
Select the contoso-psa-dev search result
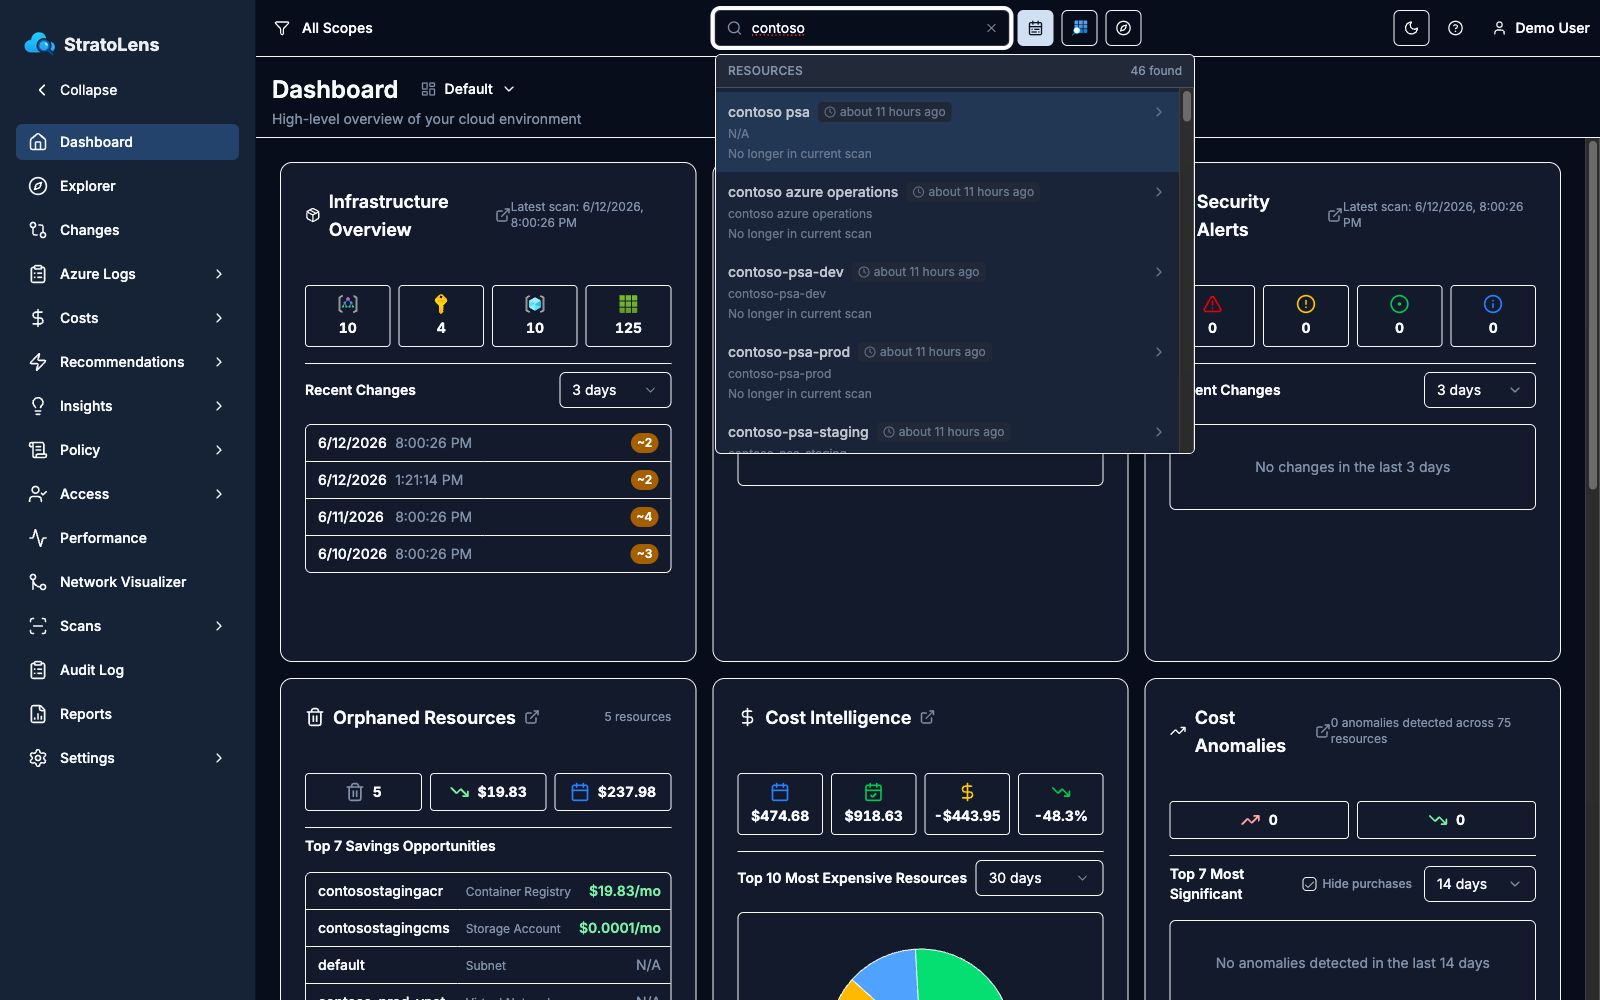(947, 292)
